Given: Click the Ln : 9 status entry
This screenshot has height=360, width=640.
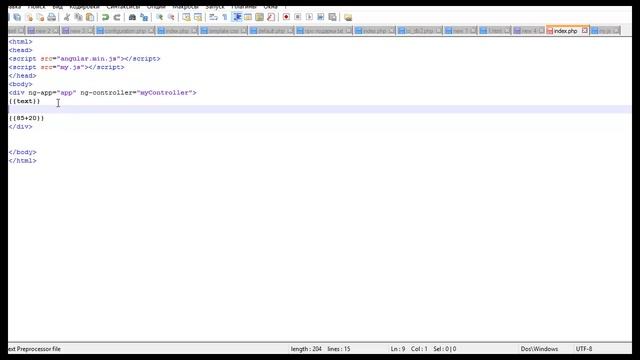Looking at the screenshot, I should [398, 349].
